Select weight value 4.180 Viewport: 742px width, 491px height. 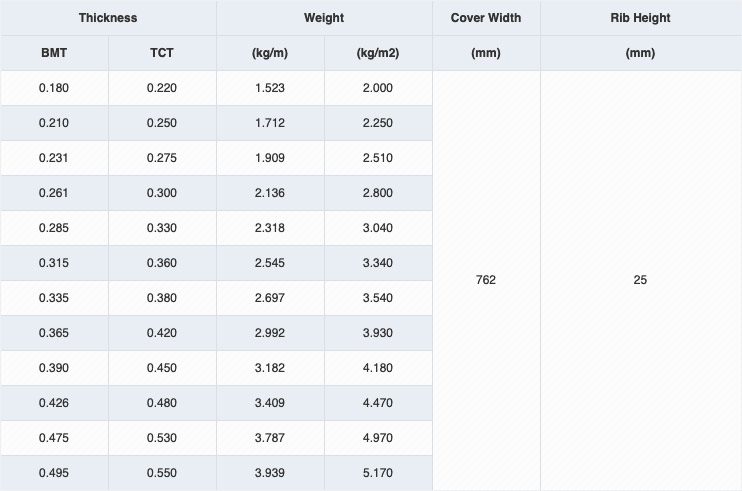[x=378, y=368]
